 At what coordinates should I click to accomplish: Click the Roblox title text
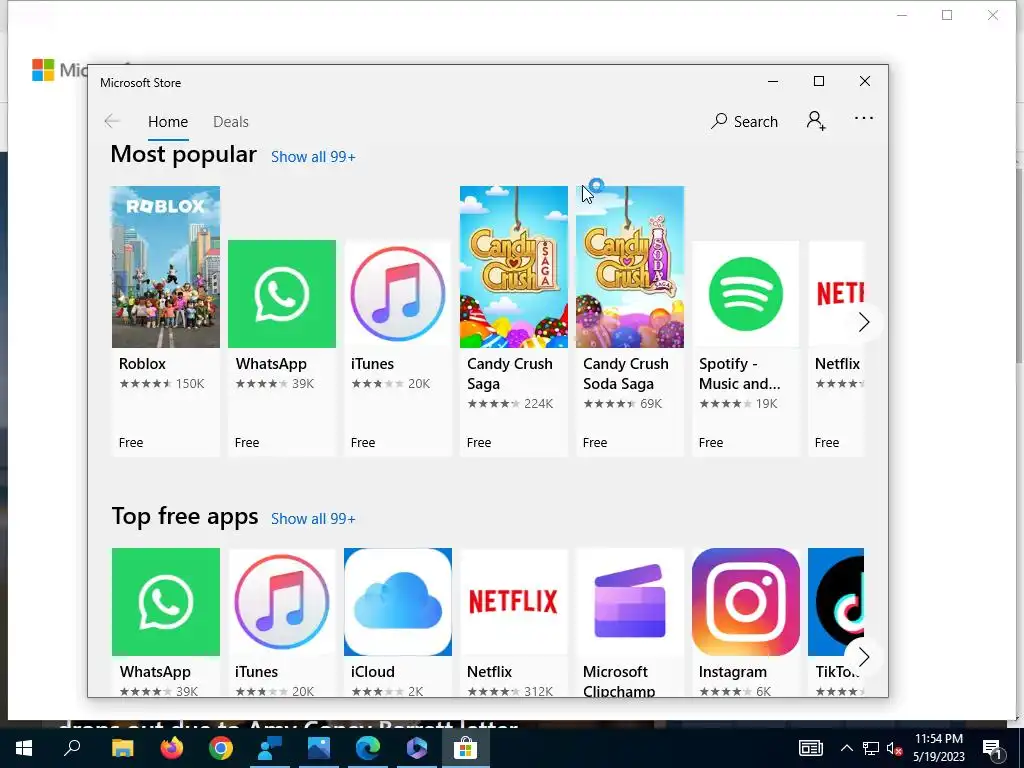click(x=142, y=364)
